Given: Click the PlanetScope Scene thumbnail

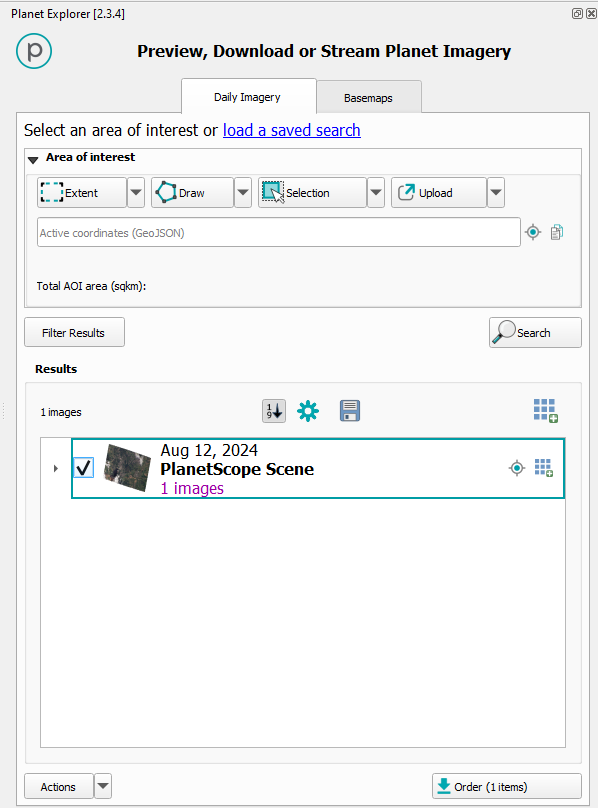Looking at the screenshot, I should pos(127,468).
